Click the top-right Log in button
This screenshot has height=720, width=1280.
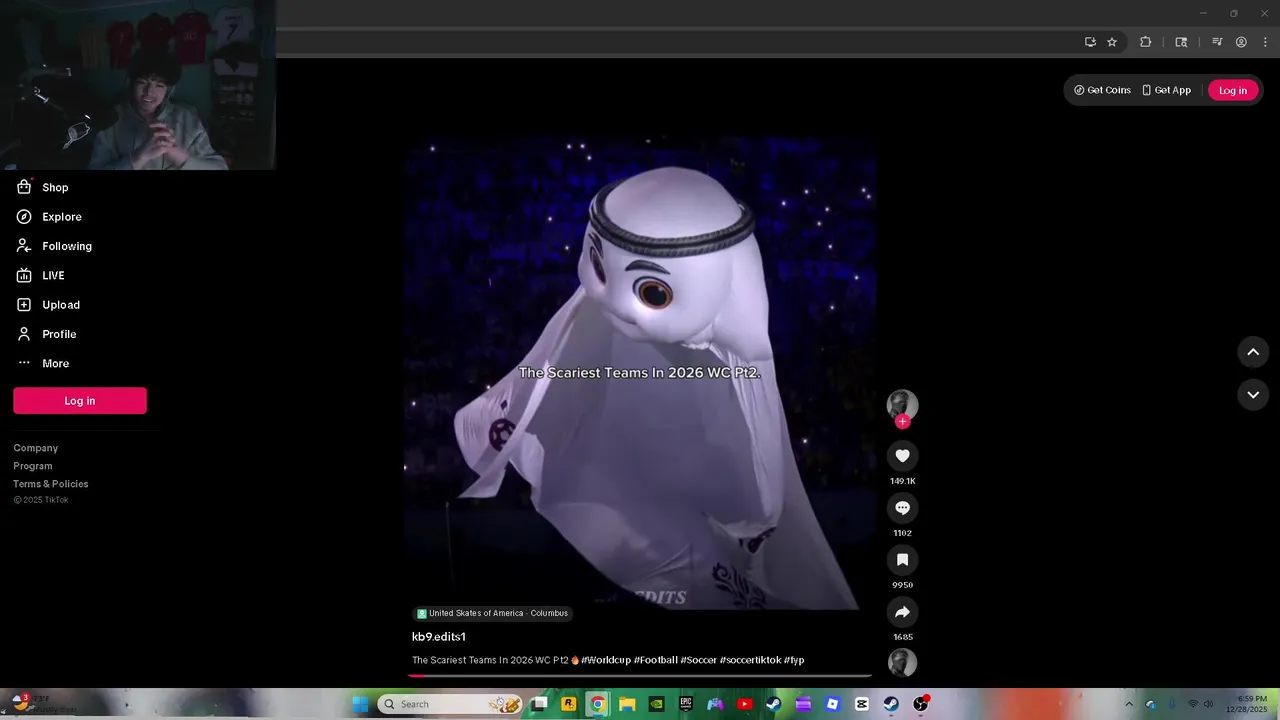pyautogui.click(x=1233, y=90)
